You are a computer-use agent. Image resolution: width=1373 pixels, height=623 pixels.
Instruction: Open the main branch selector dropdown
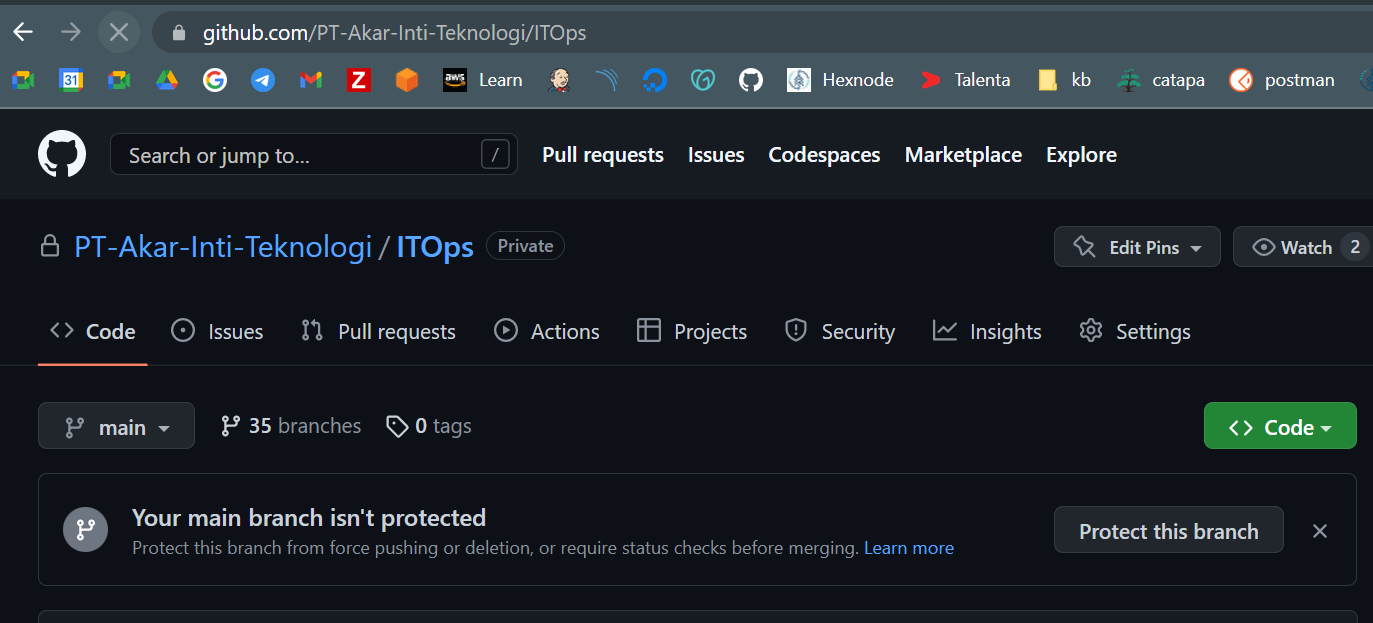[116, 425]
